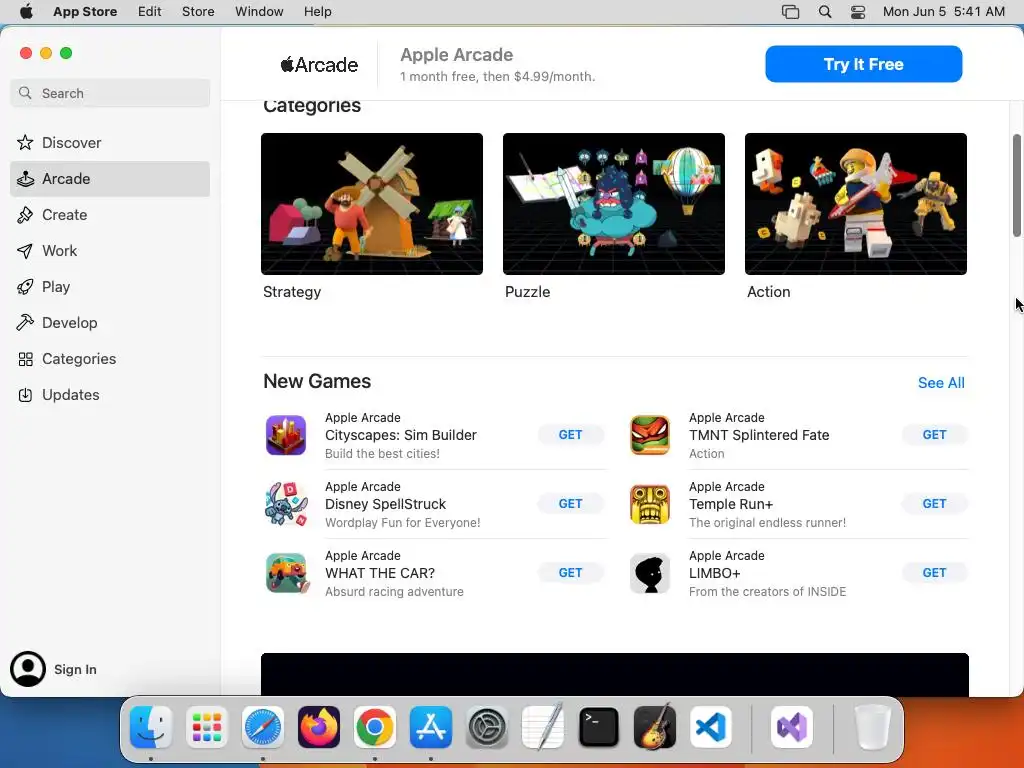This screenshot has width=1024, height=768.
Task: Open LIMBO+ app icon
Action: tap(650, 573)
